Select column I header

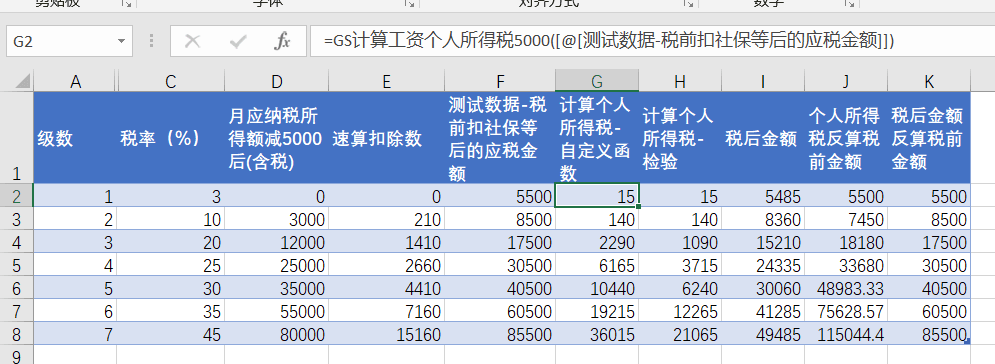tap(763, 81)
